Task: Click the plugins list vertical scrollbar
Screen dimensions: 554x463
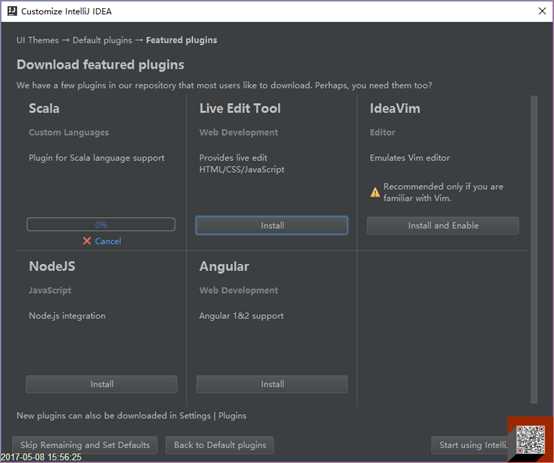Action: [x=534, y=249]
